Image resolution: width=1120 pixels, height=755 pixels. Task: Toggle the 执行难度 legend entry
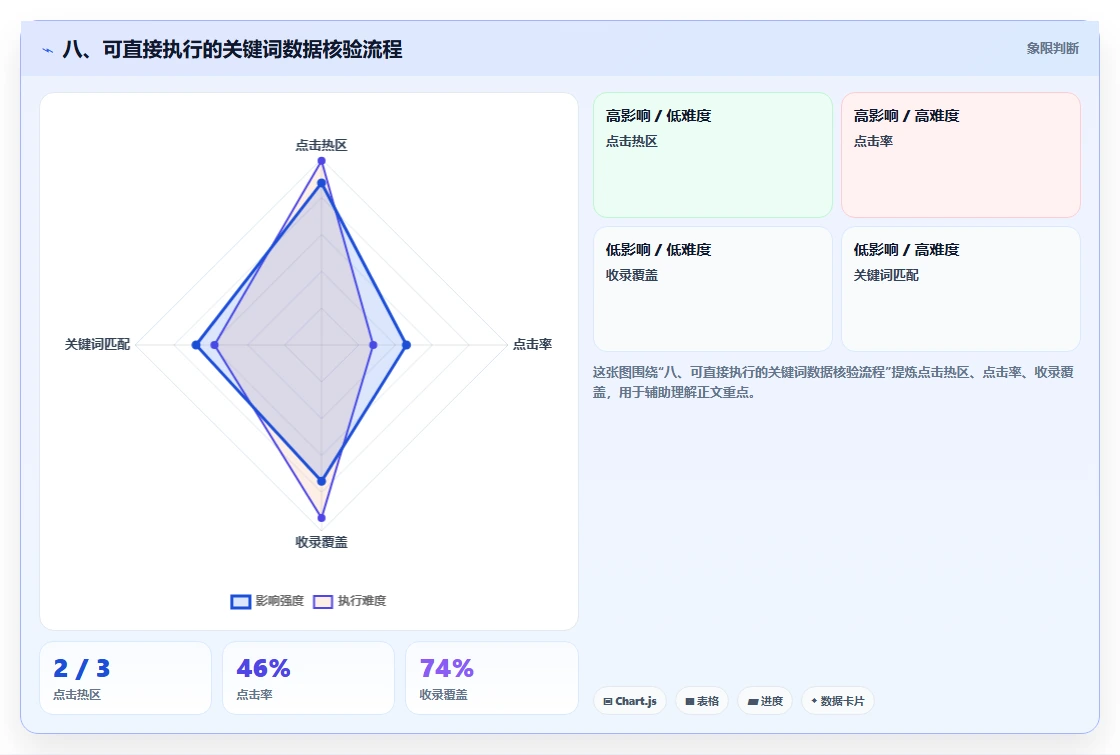pos(349,601)
